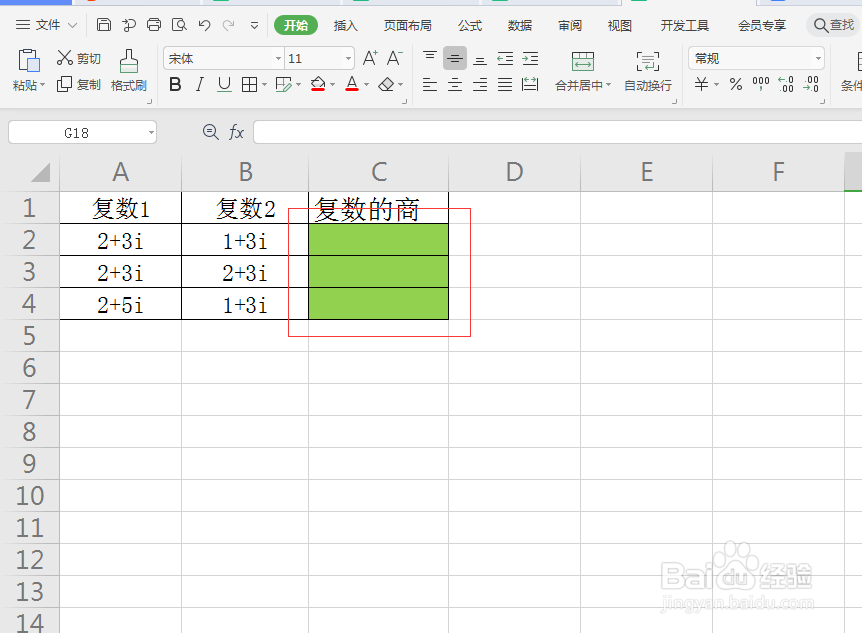The width and height of the screenshot is (862, 633).
Task: Align text to top of cell
Action: click(430, 58)
